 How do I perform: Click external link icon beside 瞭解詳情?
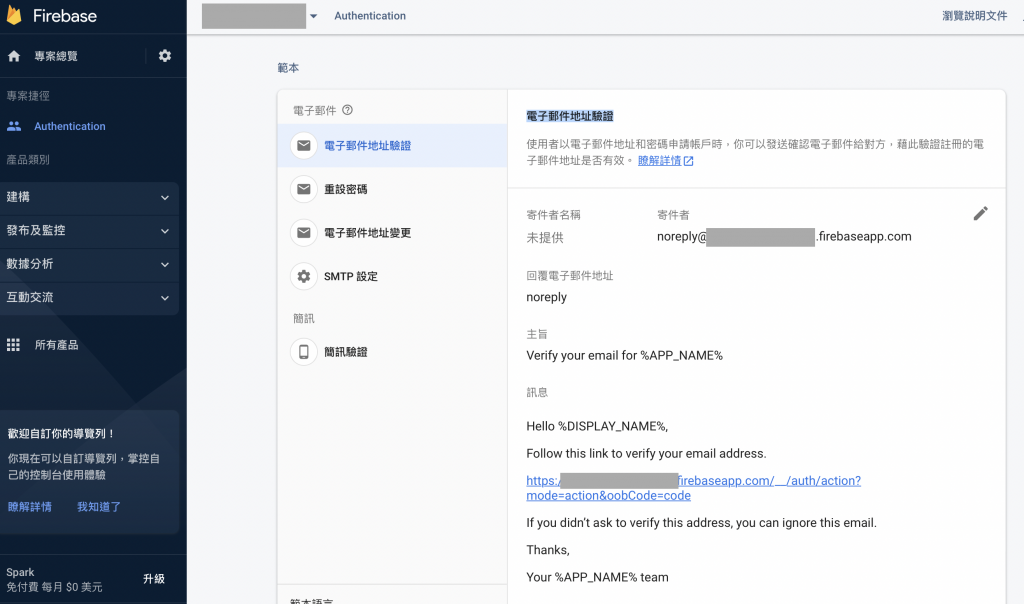click(x=688, y=161)
